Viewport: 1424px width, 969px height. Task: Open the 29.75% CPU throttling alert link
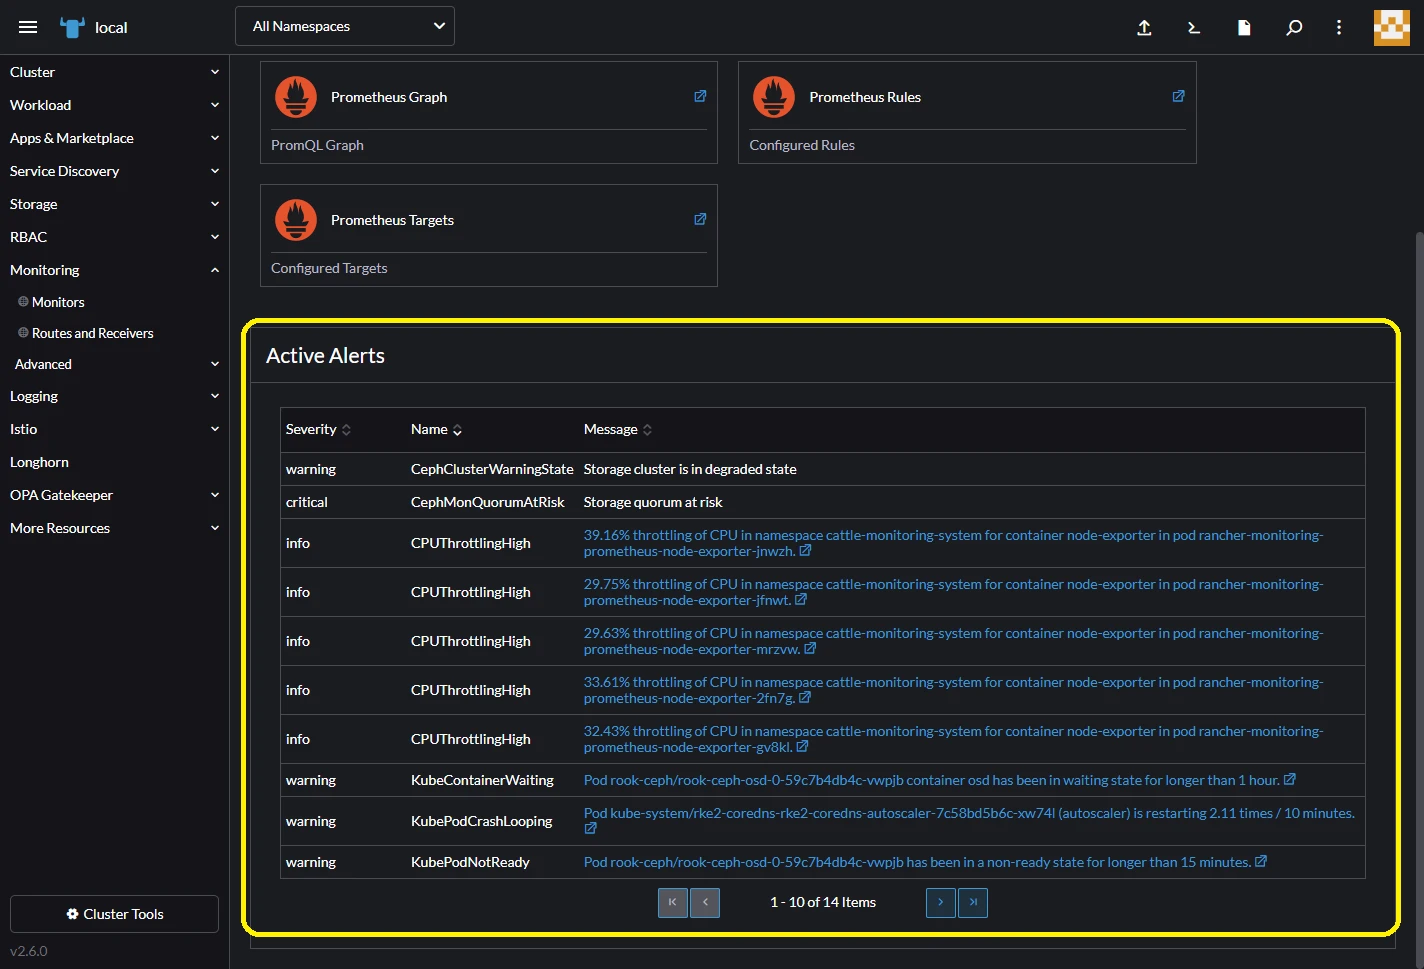[x=953, y=592]
